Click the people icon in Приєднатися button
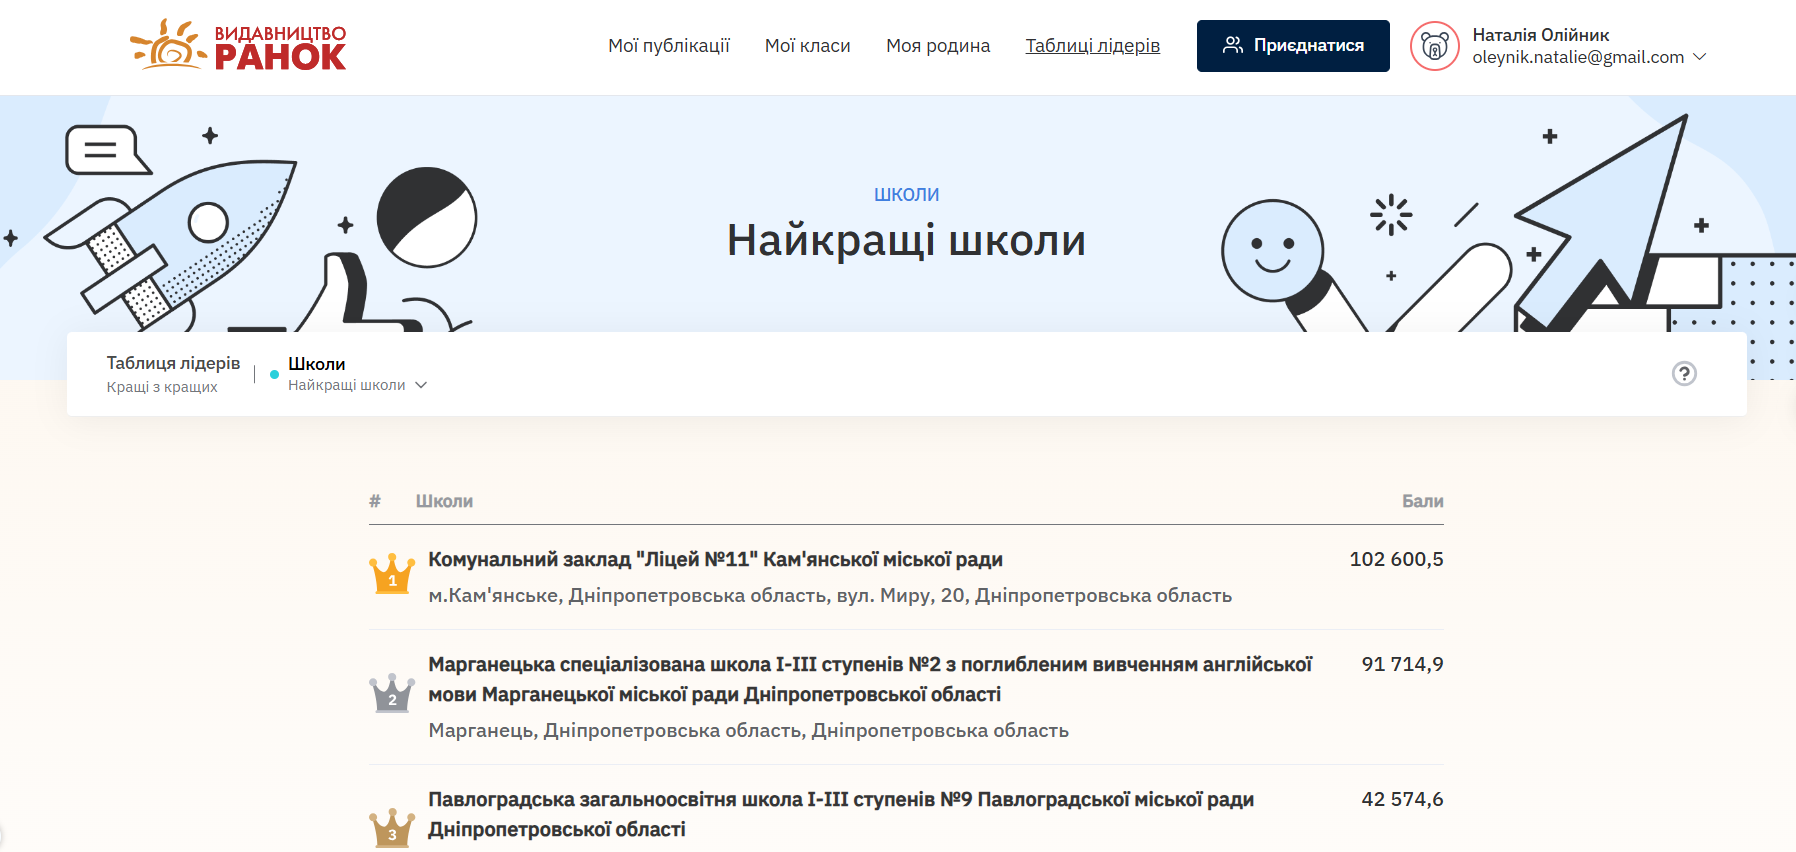This screenshot has height=852, width=1796. pyautogui.click(x=1232, y=45)
